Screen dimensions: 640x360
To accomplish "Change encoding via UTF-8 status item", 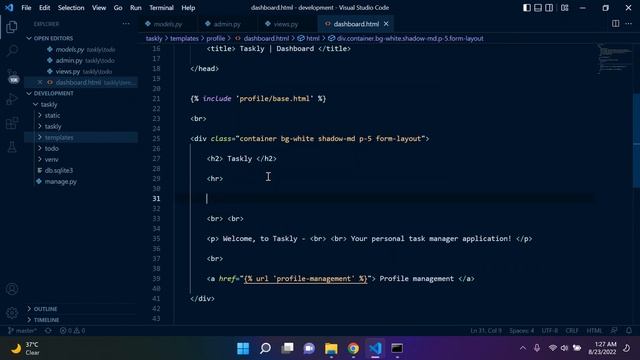I will pos(550,331).
